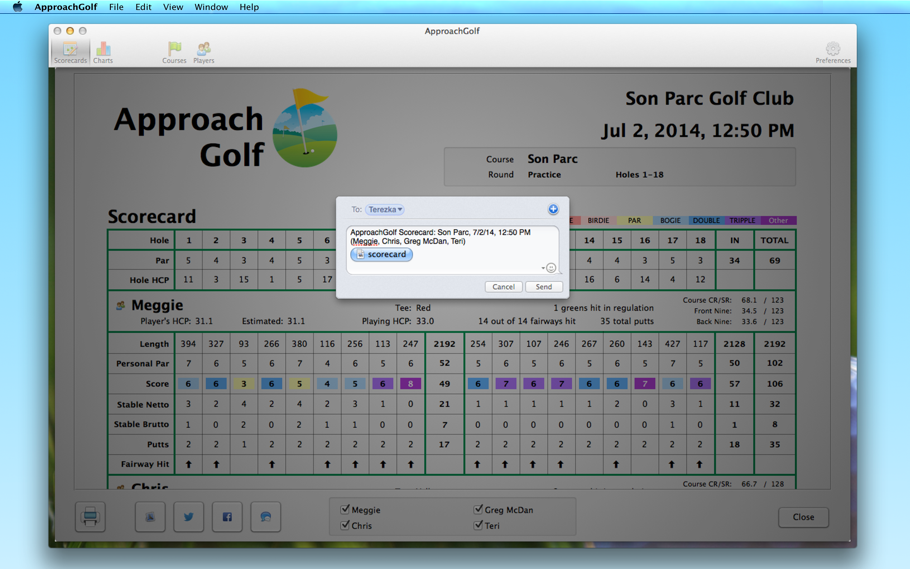Click the Son Parc Golf Club title
Screen dimensions: 910x569
(709, 98)
